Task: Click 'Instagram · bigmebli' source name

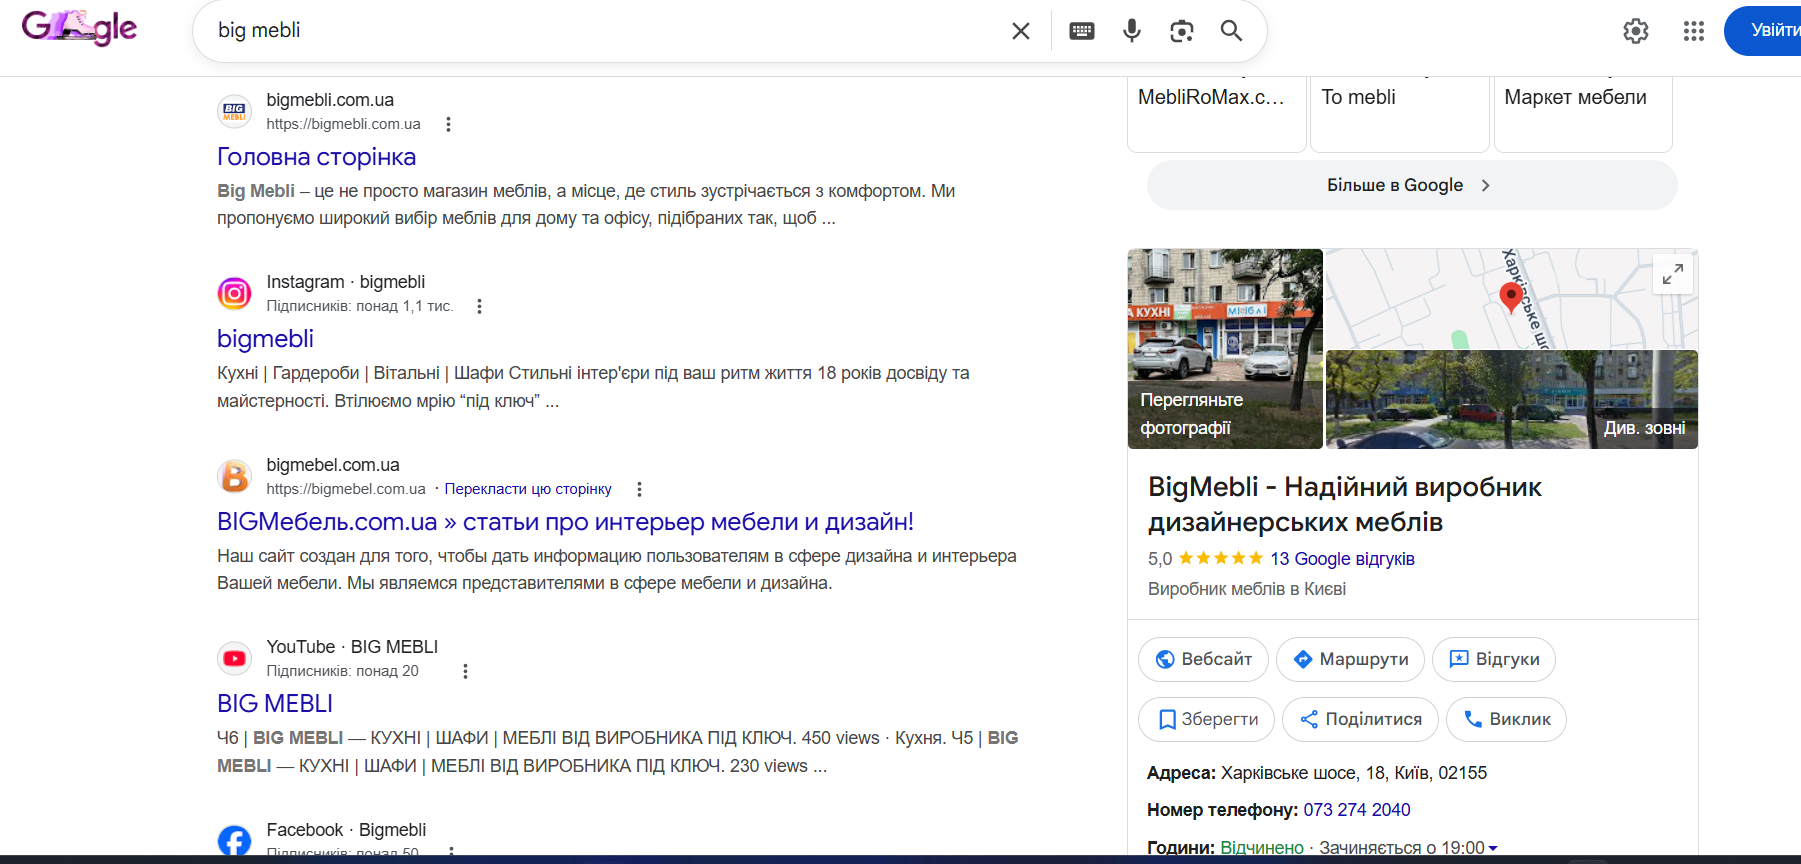Action: [x=345, y=282]
